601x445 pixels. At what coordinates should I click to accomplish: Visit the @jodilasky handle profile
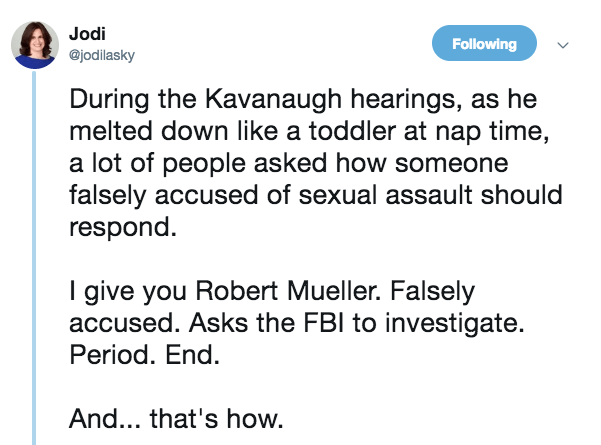point(101,55)
